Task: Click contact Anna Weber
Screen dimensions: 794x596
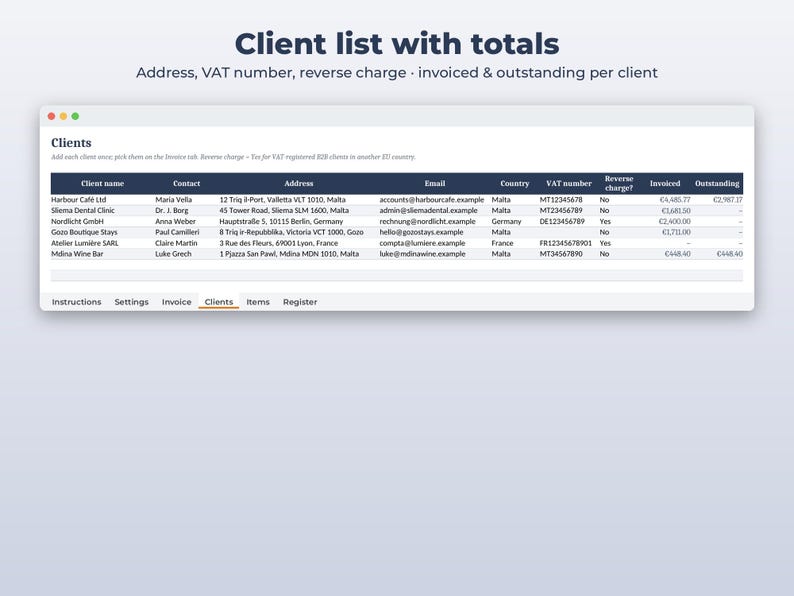Action: (175, 221)
